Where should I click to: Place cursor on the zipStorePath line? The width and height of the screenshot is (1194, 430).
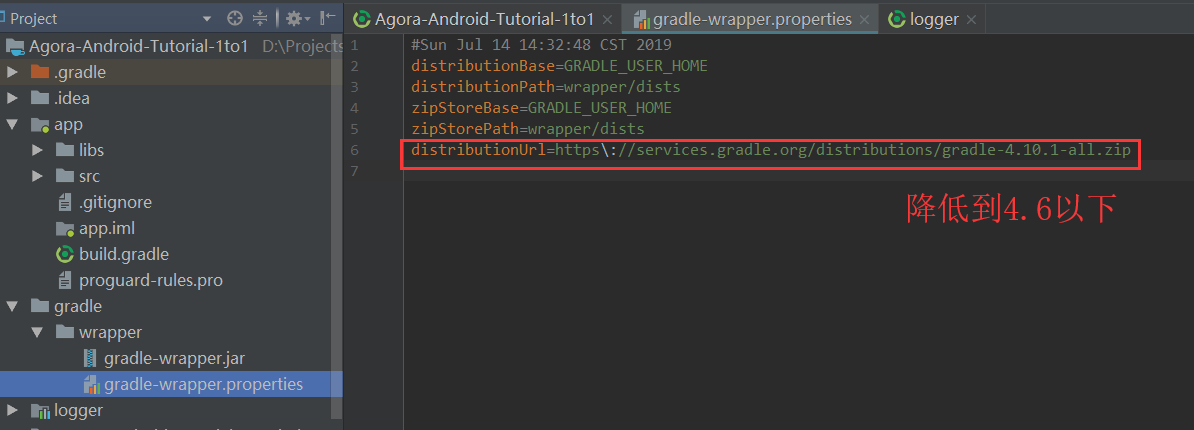tap(527, 129)
